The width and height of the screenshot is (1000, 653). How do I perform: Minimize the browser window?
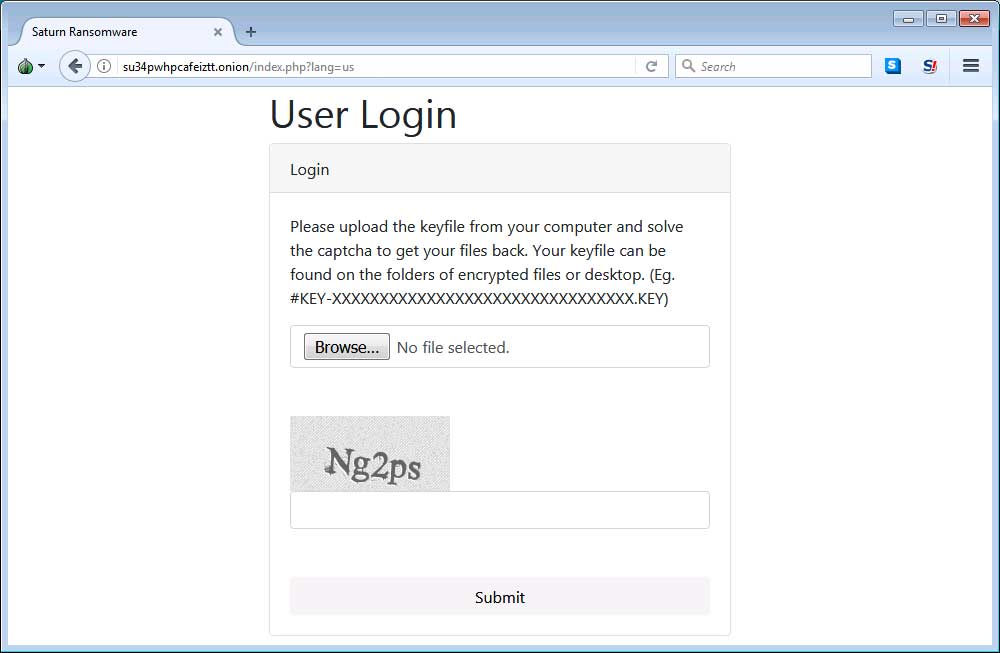(908, 19)
